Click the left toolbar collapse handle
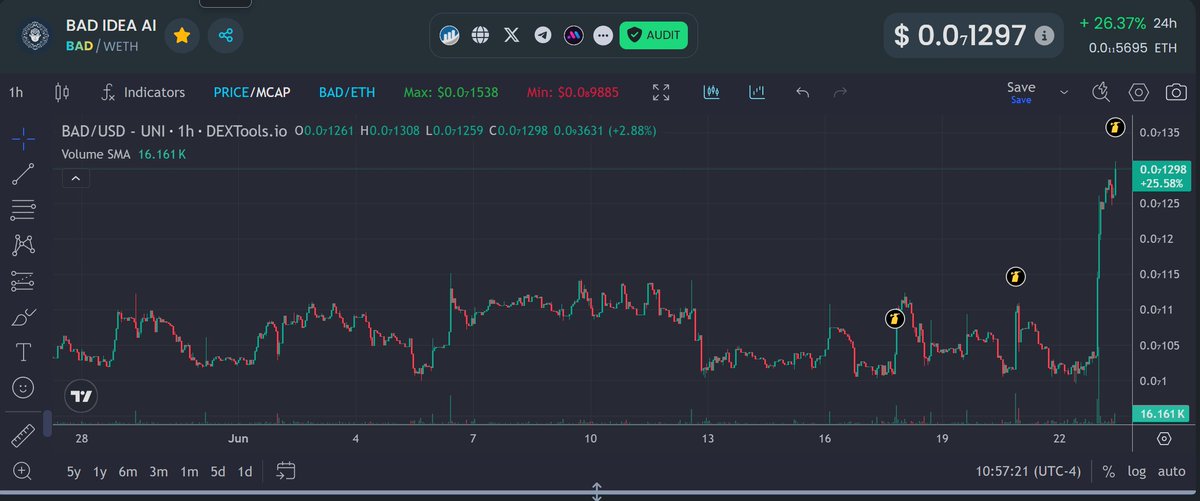 (x=47, y=422)
